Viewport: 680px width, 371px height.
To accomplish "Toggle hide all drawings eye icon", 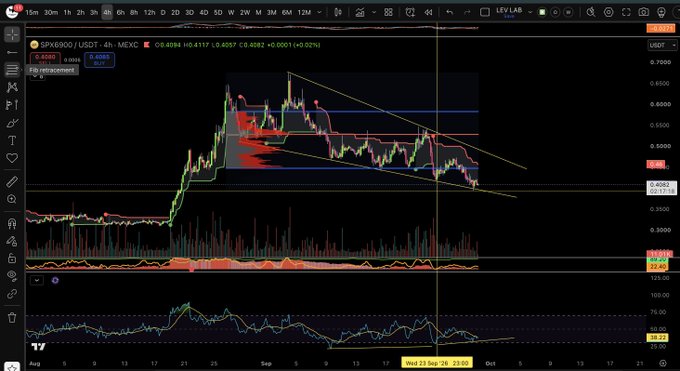I will coord(12,276).
